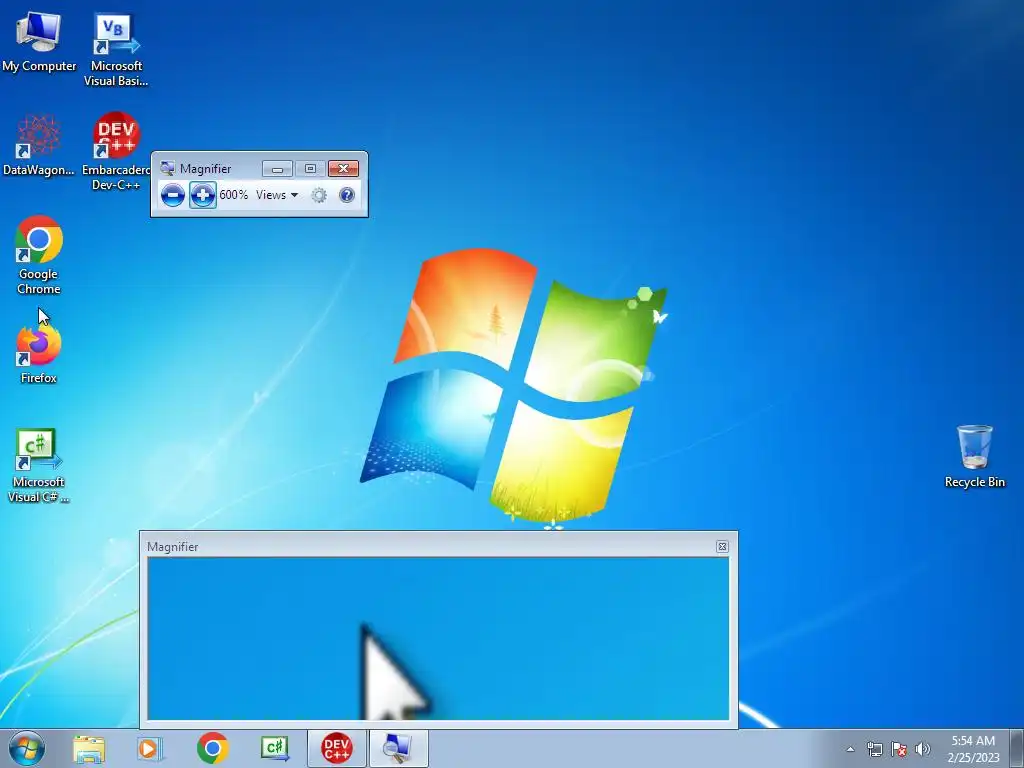Select Embarcadero Dev-C++ desktop shortcut
Viewport: 1024px width, 768px height.
pos(116,152)
